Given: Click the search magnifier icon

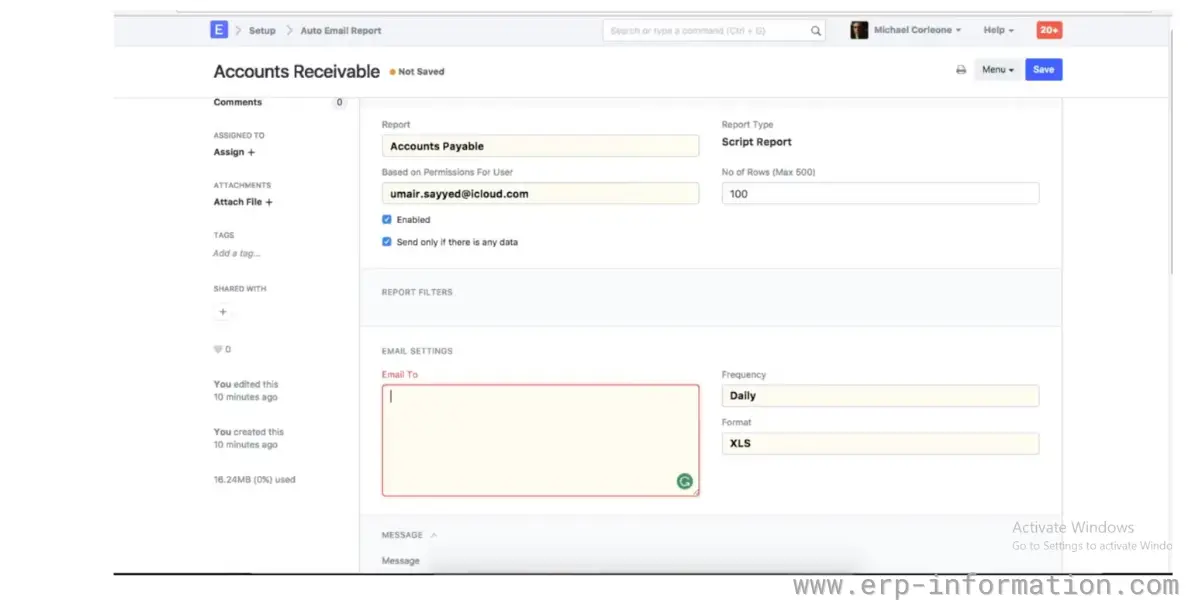Looking at the screenshot, I should click(816, 31).
